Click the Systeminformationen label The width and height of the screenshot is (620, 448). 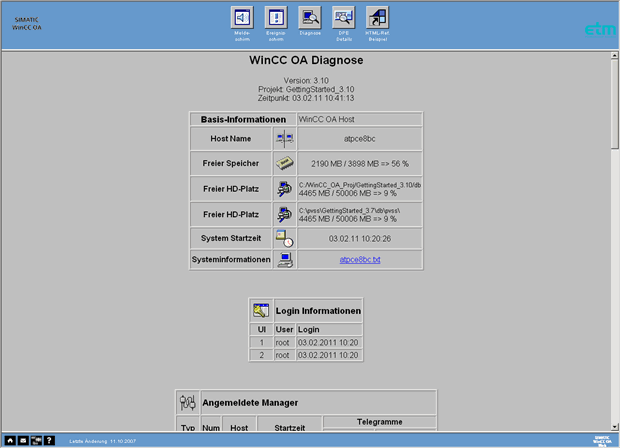pos(231,259)
